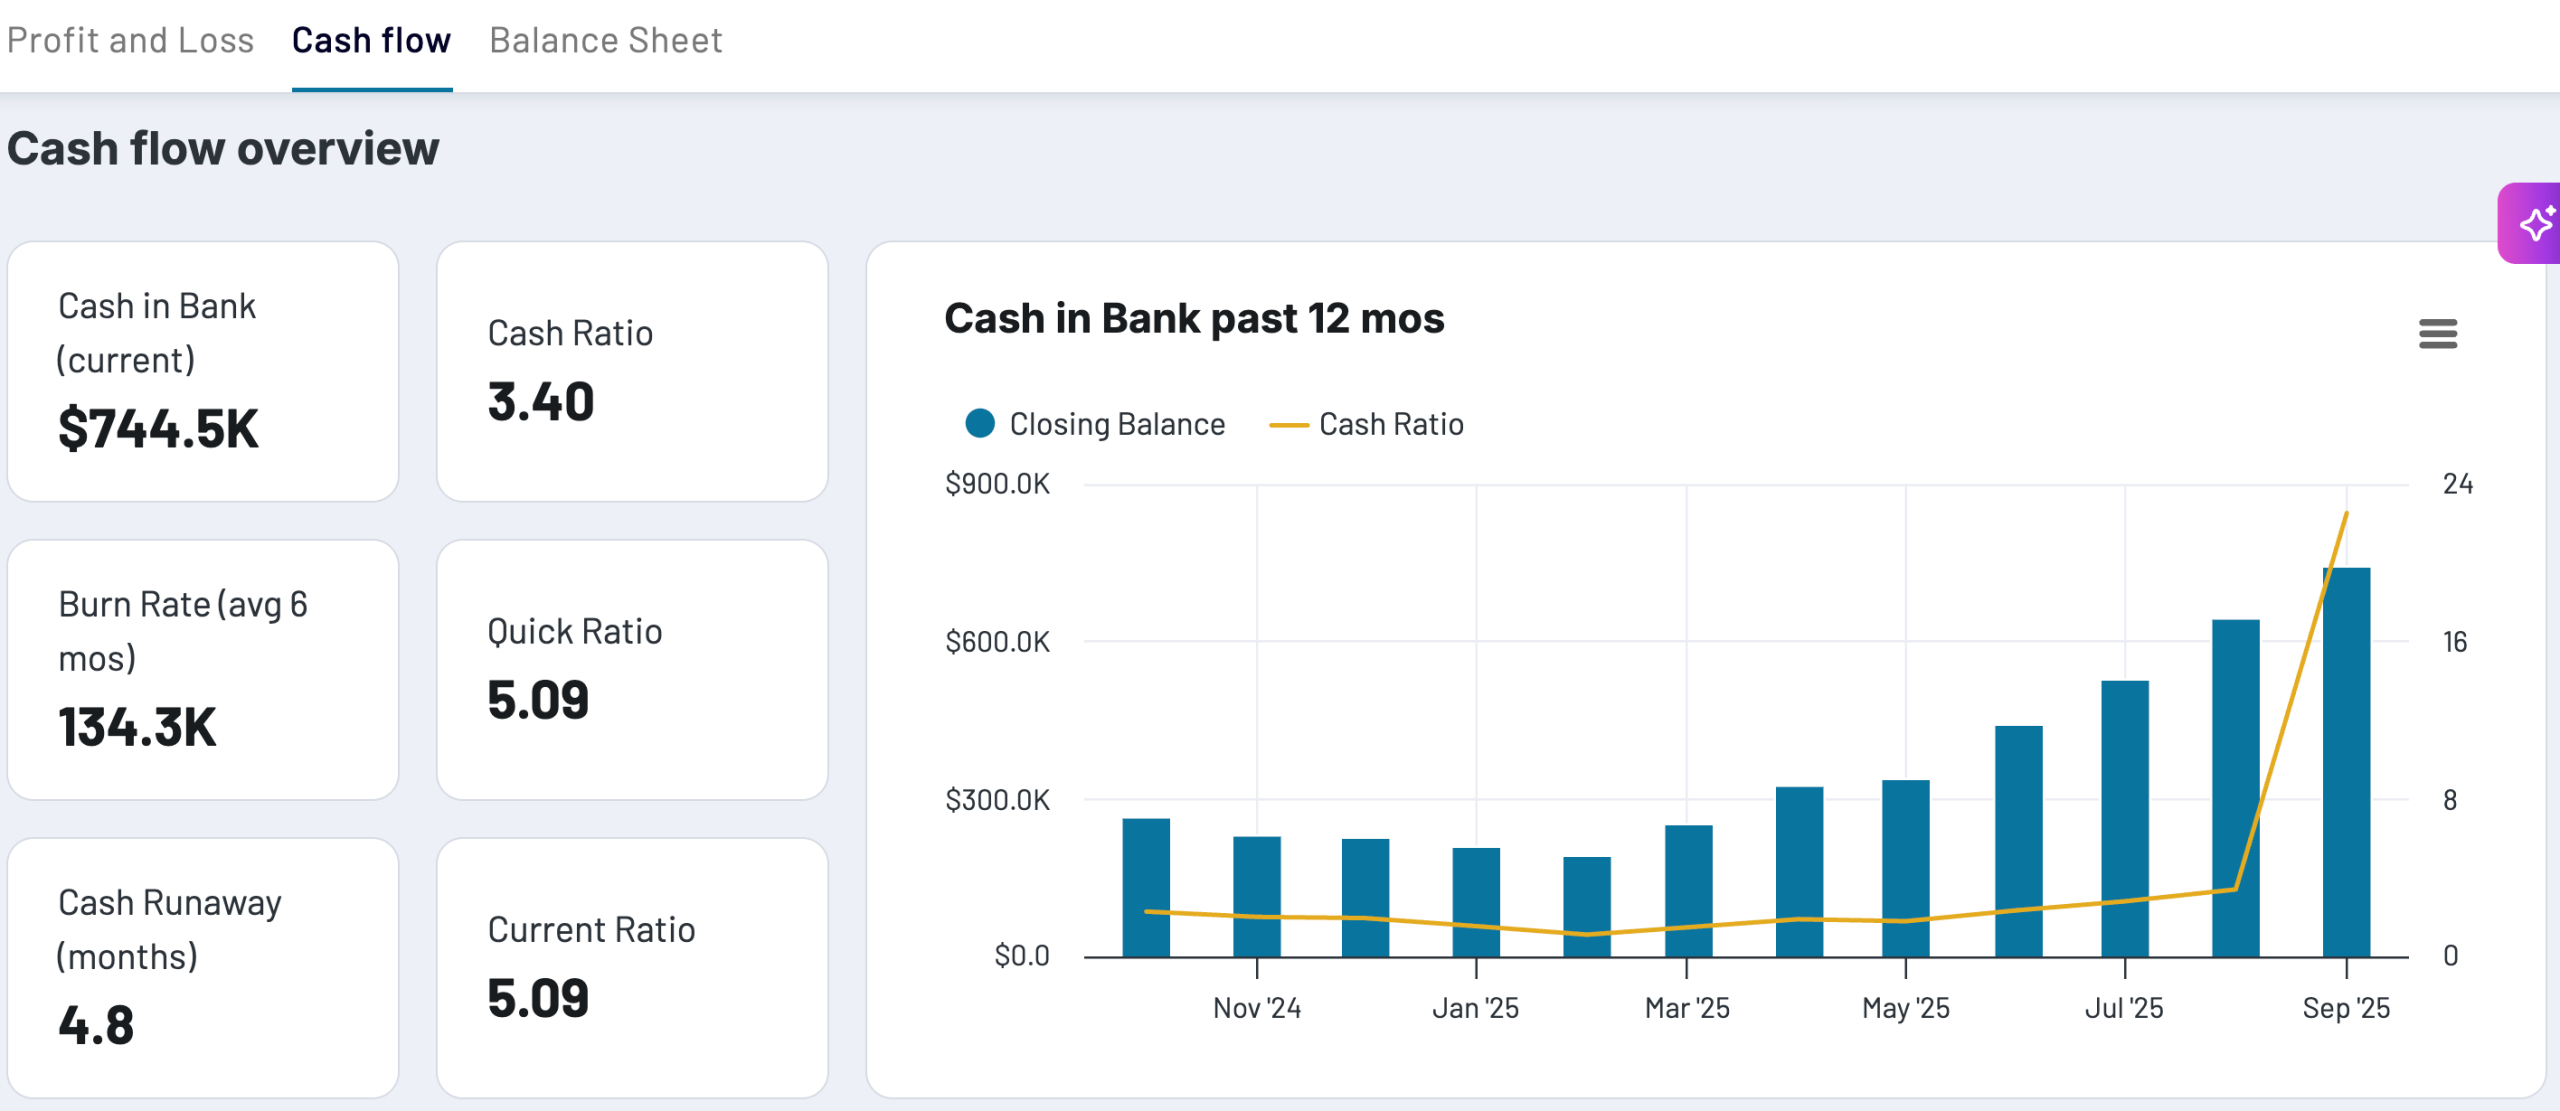Image resolution: width=2560 pixels, height=1111 pixels.
Task: Select the Cash Runway months card
Action: coord(203,967)
